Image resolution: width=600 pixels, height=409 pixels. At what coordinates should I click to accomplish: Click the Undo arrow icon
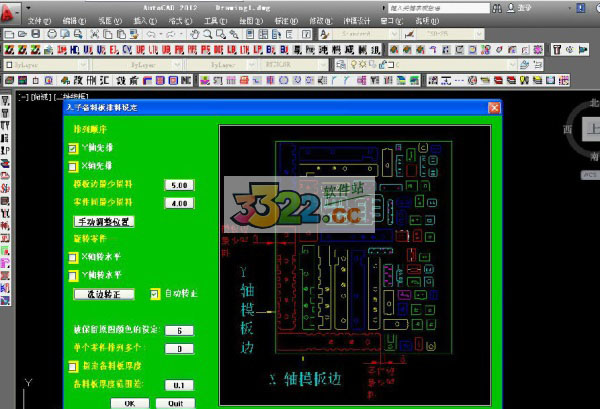(151, 34)
